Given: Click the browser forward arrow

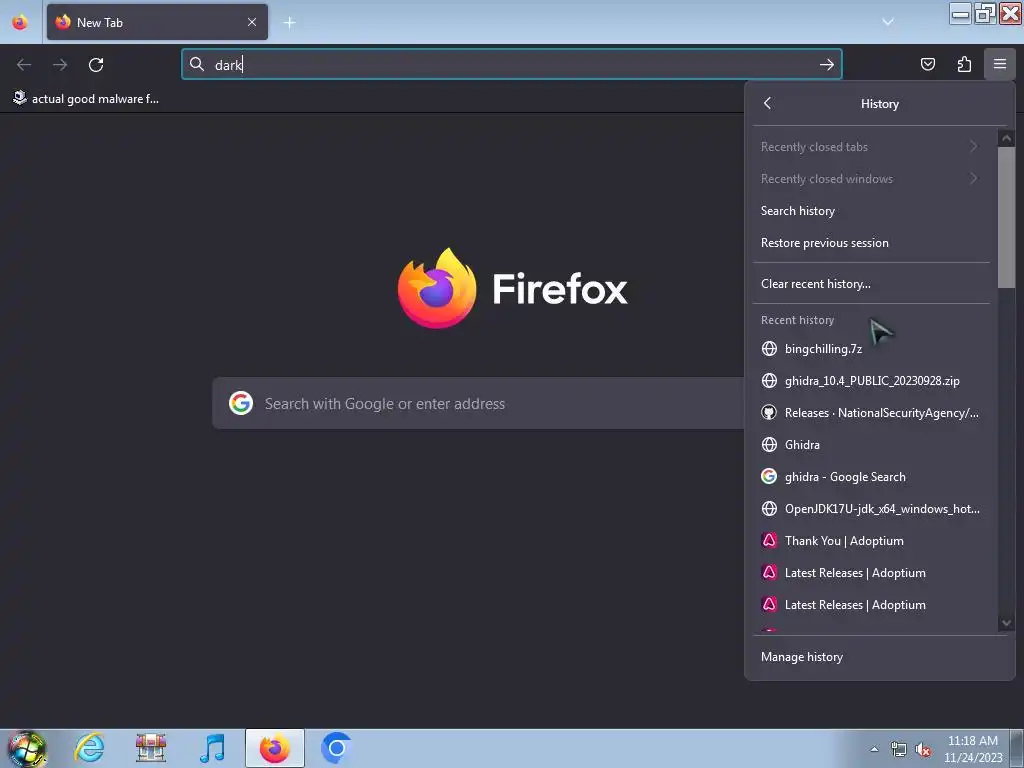Looking at the screenshot, I should [x=60, y=65].
